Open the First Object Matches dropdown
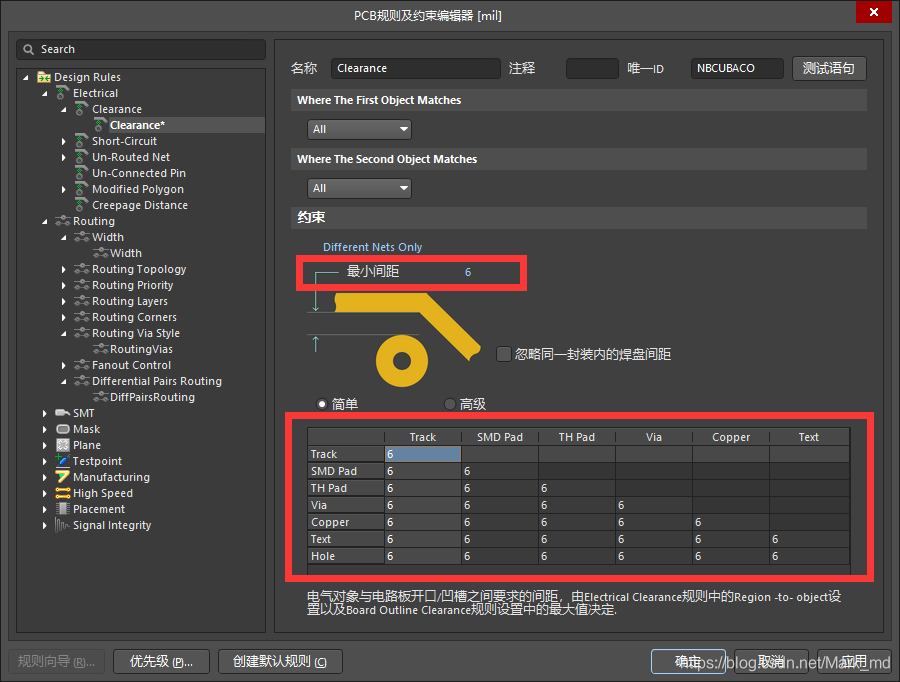Image resolution: width=900 pixels, height=682 pixels. point(360,129)
